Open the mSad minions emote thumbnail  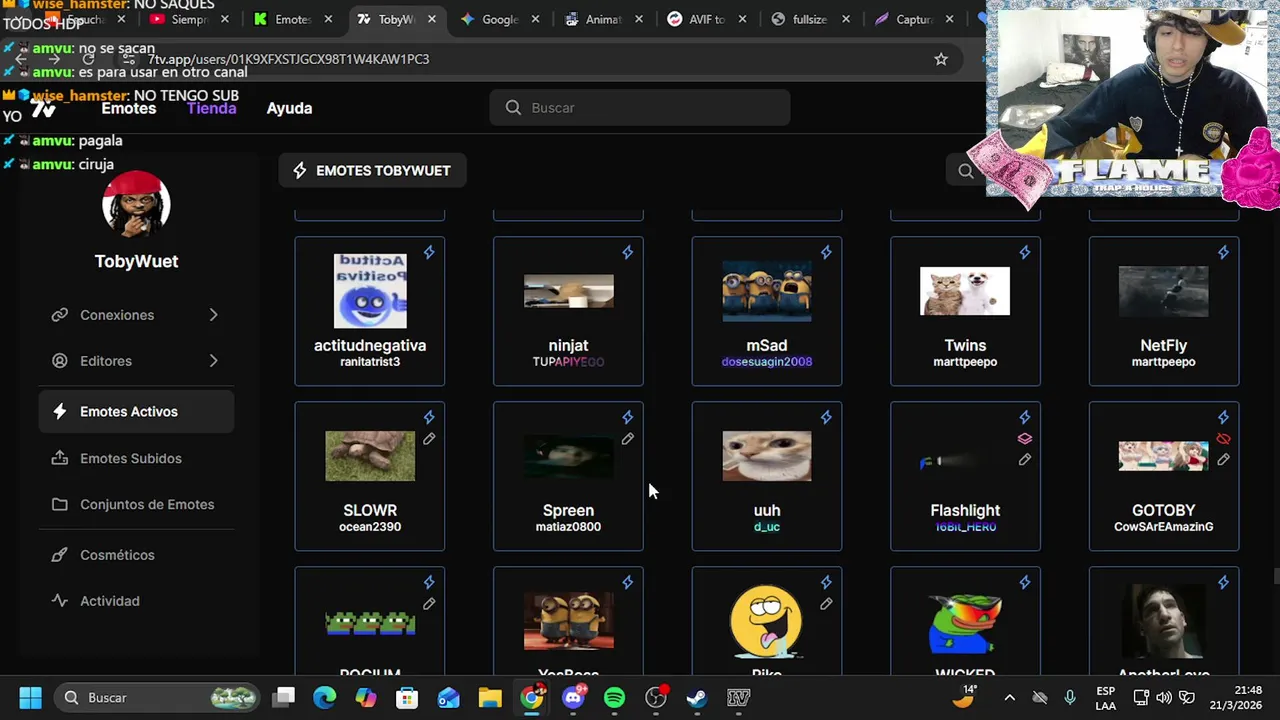[767, 291]
